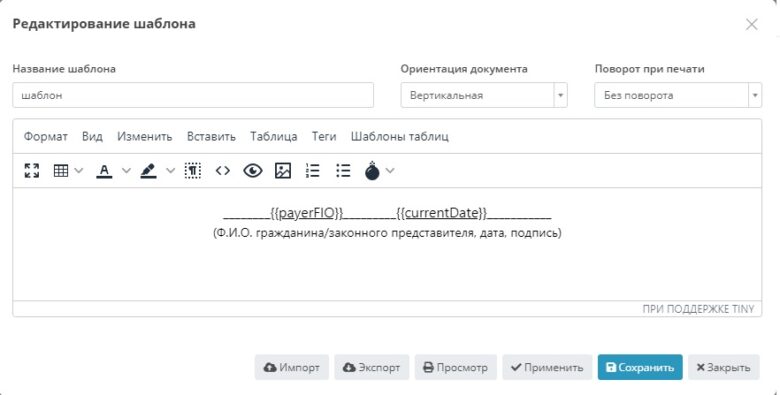This screenshot has width=780, height=395.
Task: Open the Формат menu
Action: pos(46,136)
